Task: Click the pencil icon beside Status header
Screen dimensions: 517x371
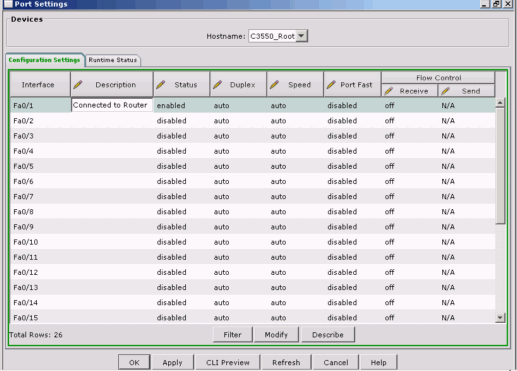Action: point(161,85)
